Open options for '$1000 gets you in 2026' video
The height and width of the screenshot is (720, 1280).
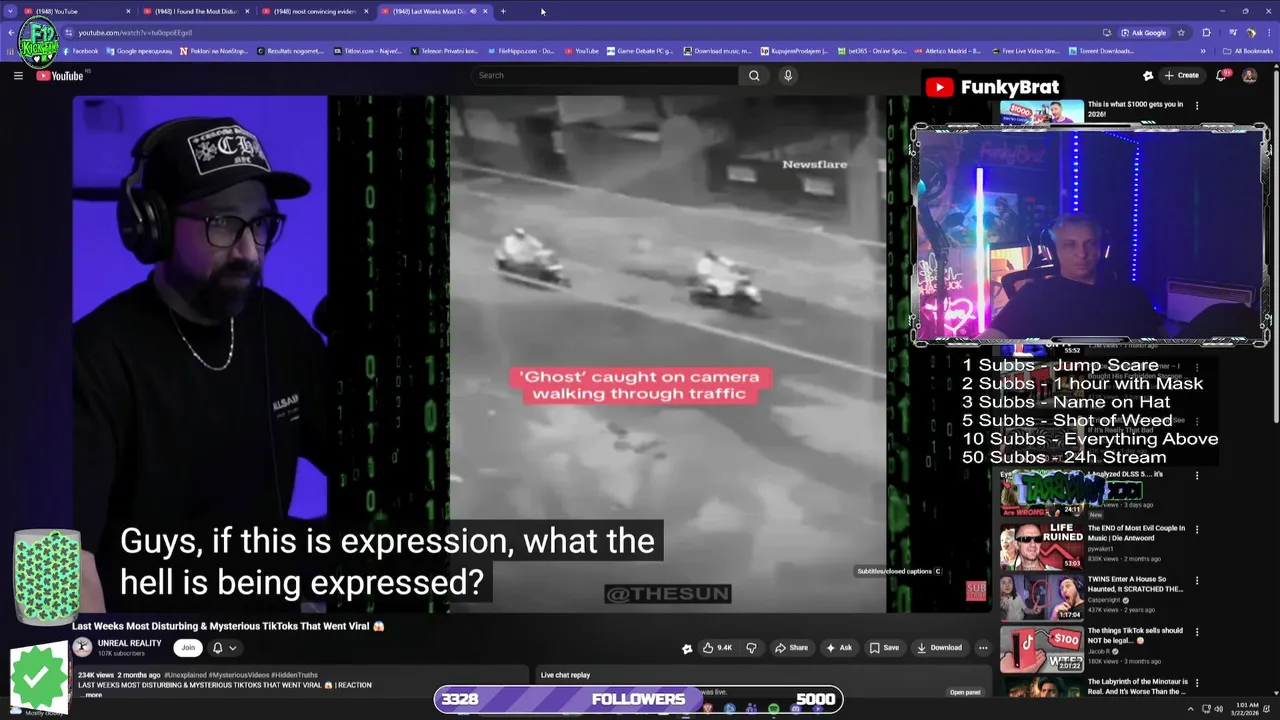pos(1197,105)
